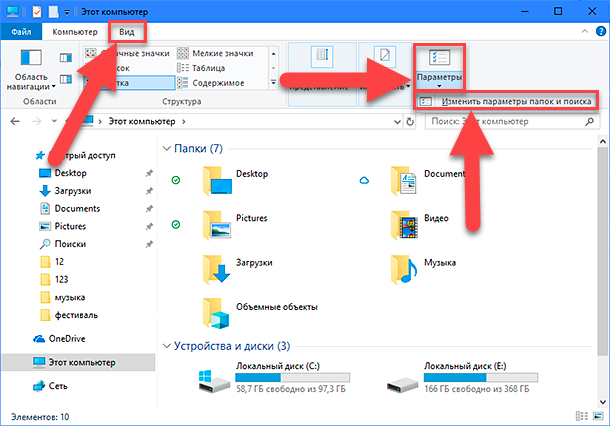Viewport: 610px width, 426px height.
Task: Select Сеть in navigation pane
Action: tap(58, 386)
